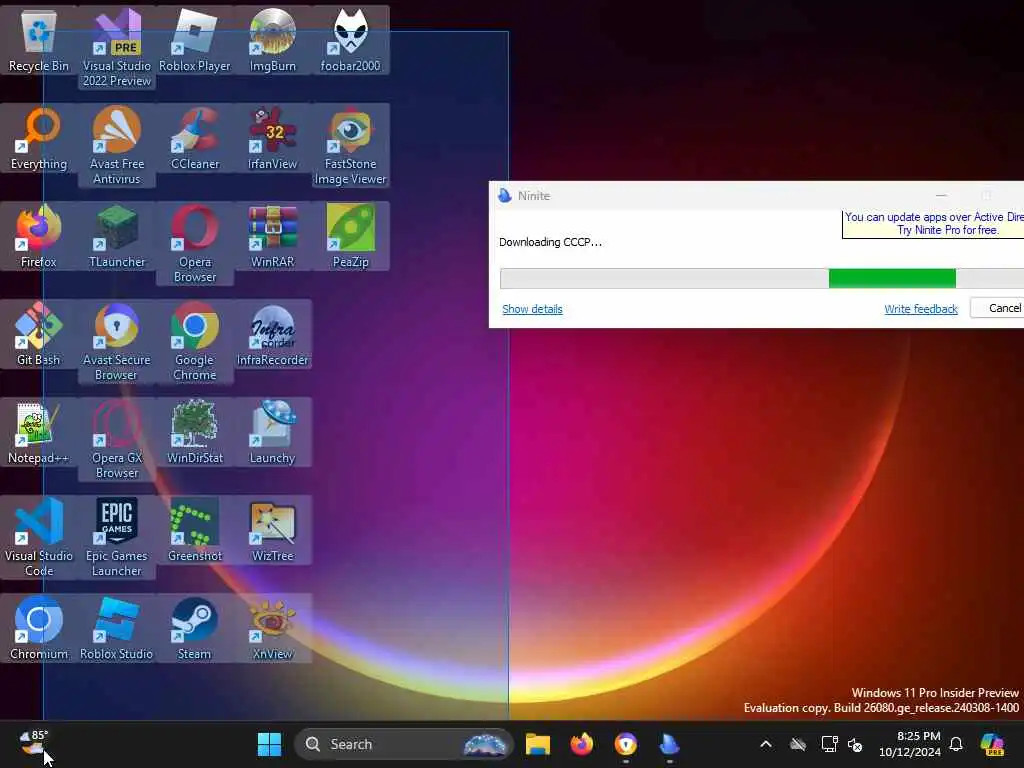This screenshot has height=768, width=1024.
Task: Open the notifications bell
Action: pyautogui.click(x=955, y=744)
